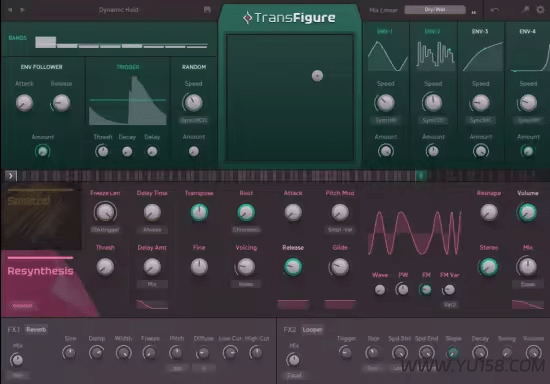Click the Trigger Thresh knob
This screenshot has width=550, height=384.
click(102, 151)
